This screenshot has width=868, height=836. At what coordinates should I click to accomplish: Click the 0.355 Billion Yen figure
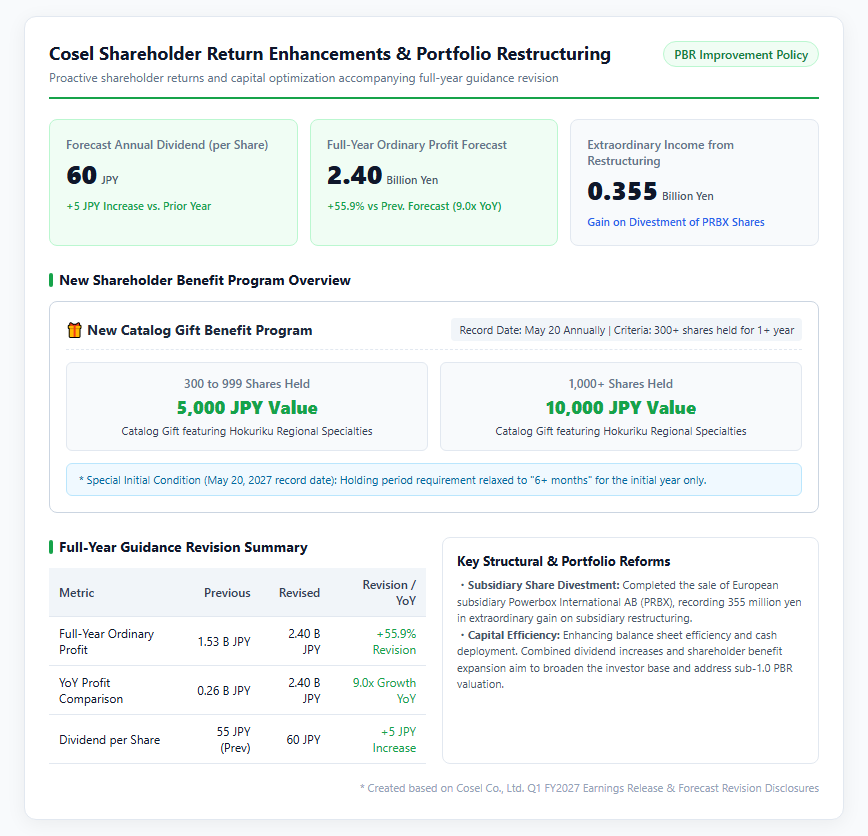[650, 192]
